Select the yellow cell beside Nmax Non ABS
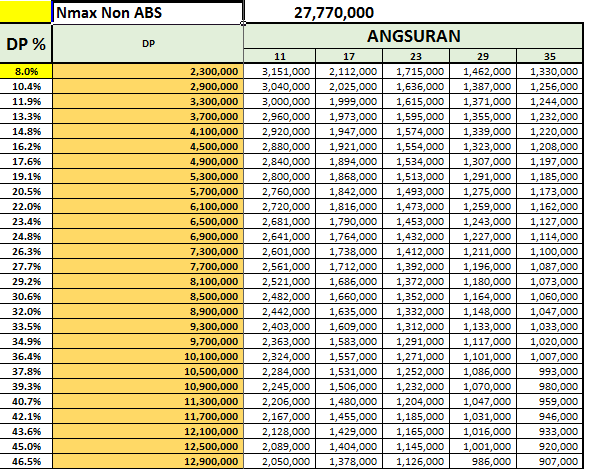 [25, 12]
